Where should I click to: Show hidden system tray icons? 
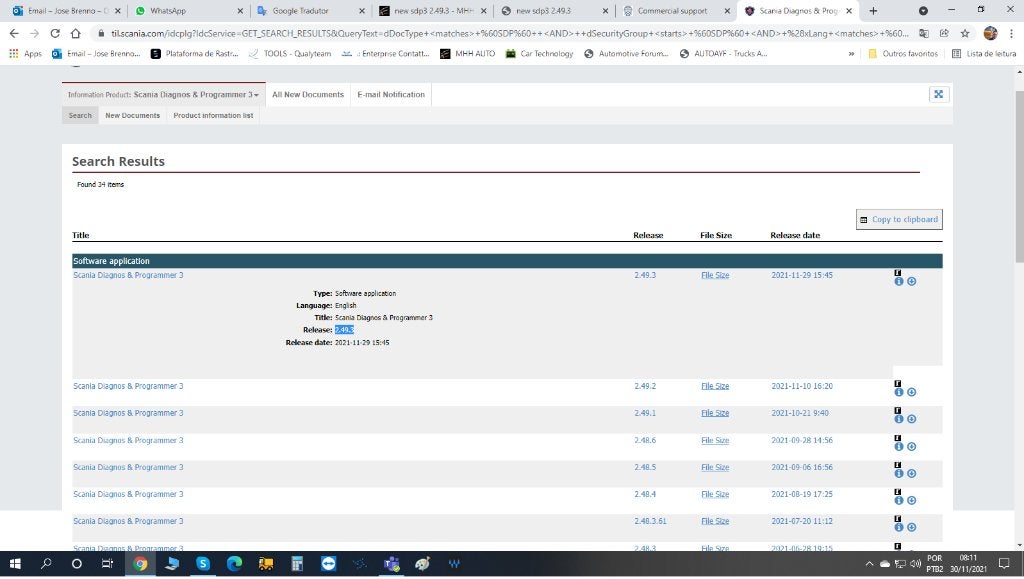pos(869,563)
